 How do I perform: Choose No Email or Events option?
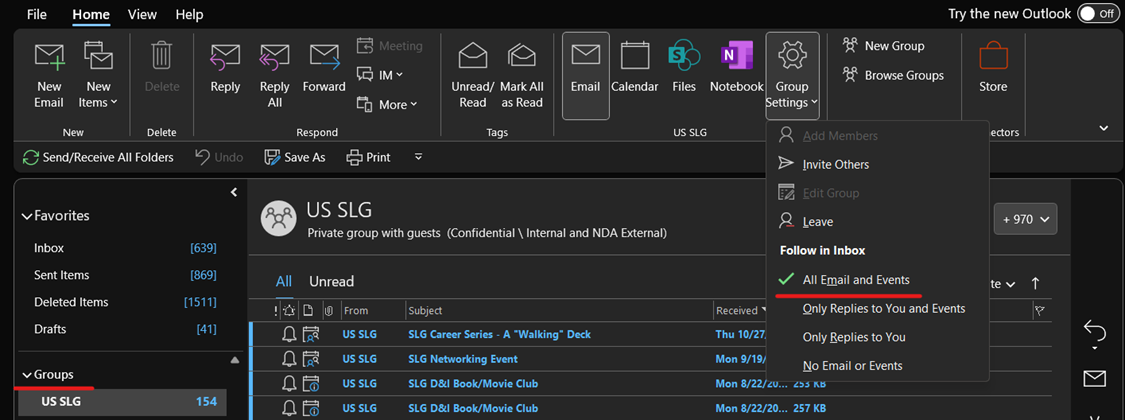852,366
